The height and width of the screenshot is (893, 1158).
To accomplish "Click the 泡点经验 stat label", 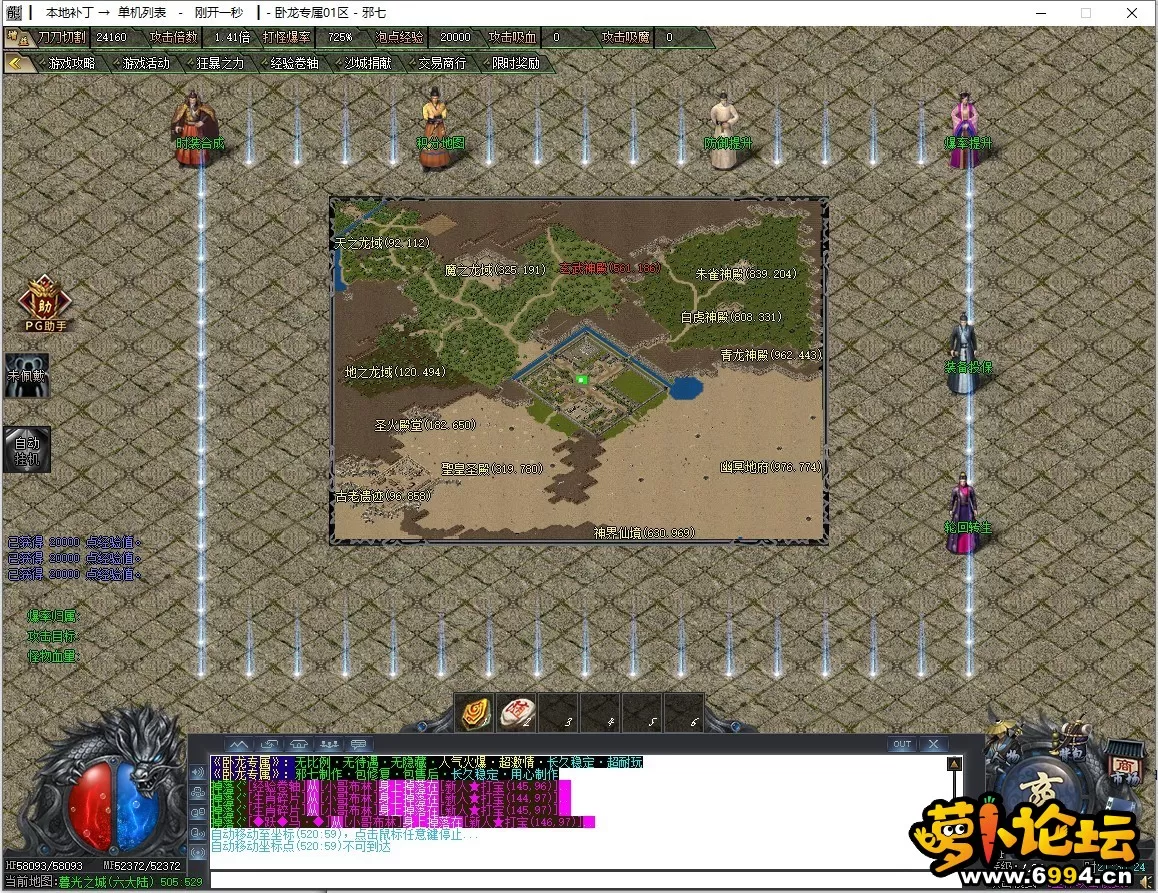I will [x=400, y=37].
